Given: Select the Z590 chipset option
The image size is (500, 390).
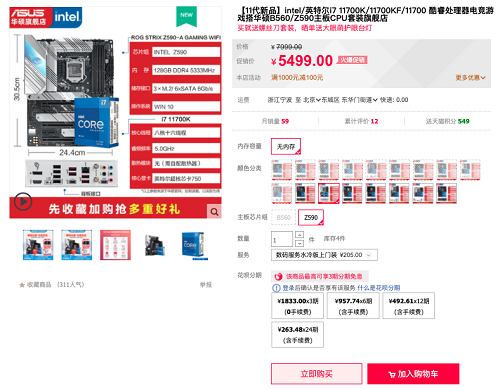Looking at the screenshot, I should tap(311, 218).
